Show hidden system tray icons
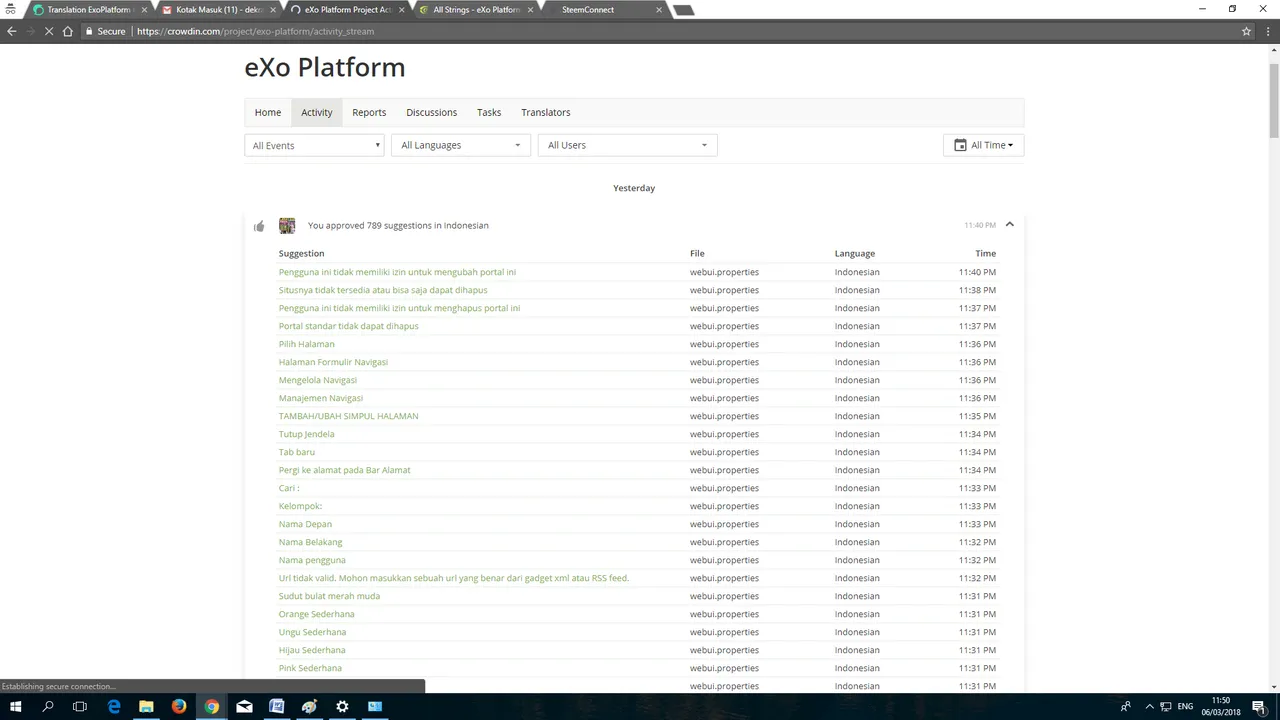Screen dimensions: 1280x720 1149,706
